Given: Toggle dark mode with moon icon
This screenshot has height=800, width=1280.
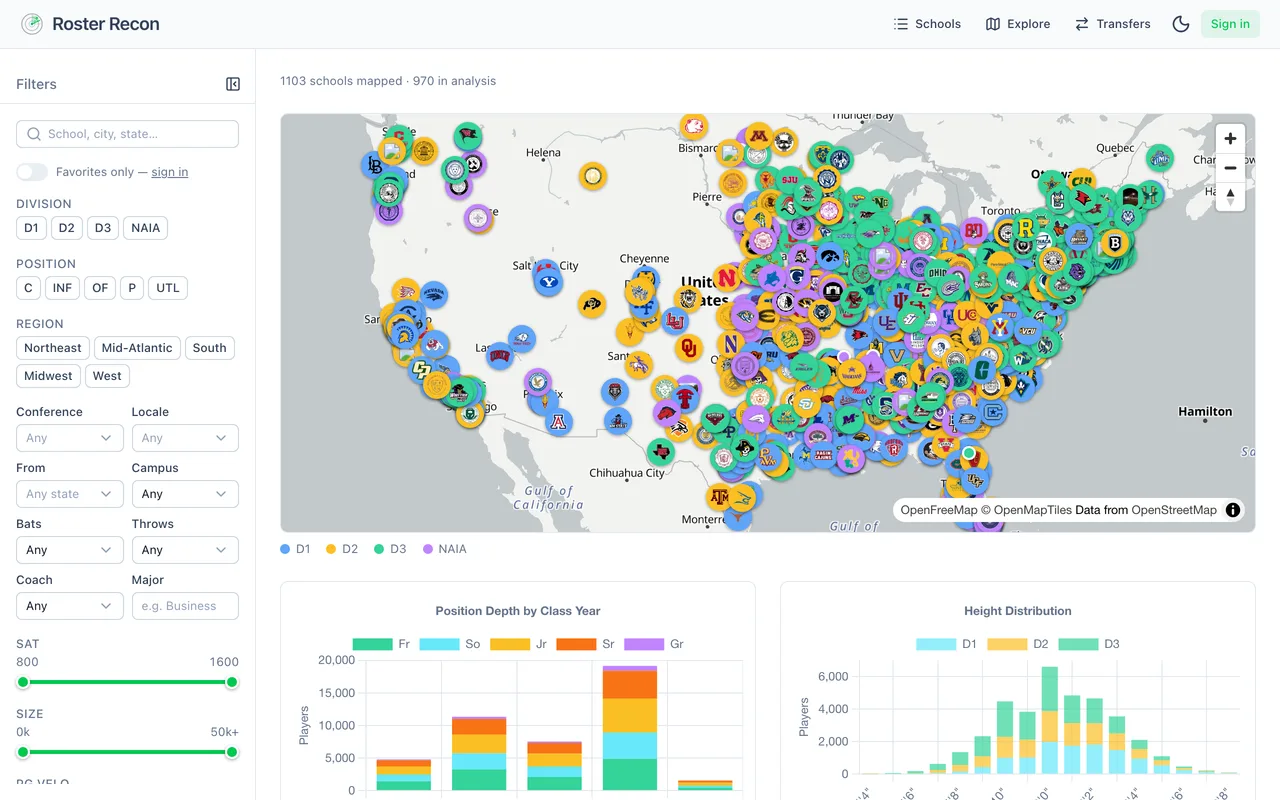Looking at the screenshot, I should click(x=1181, y=24).
